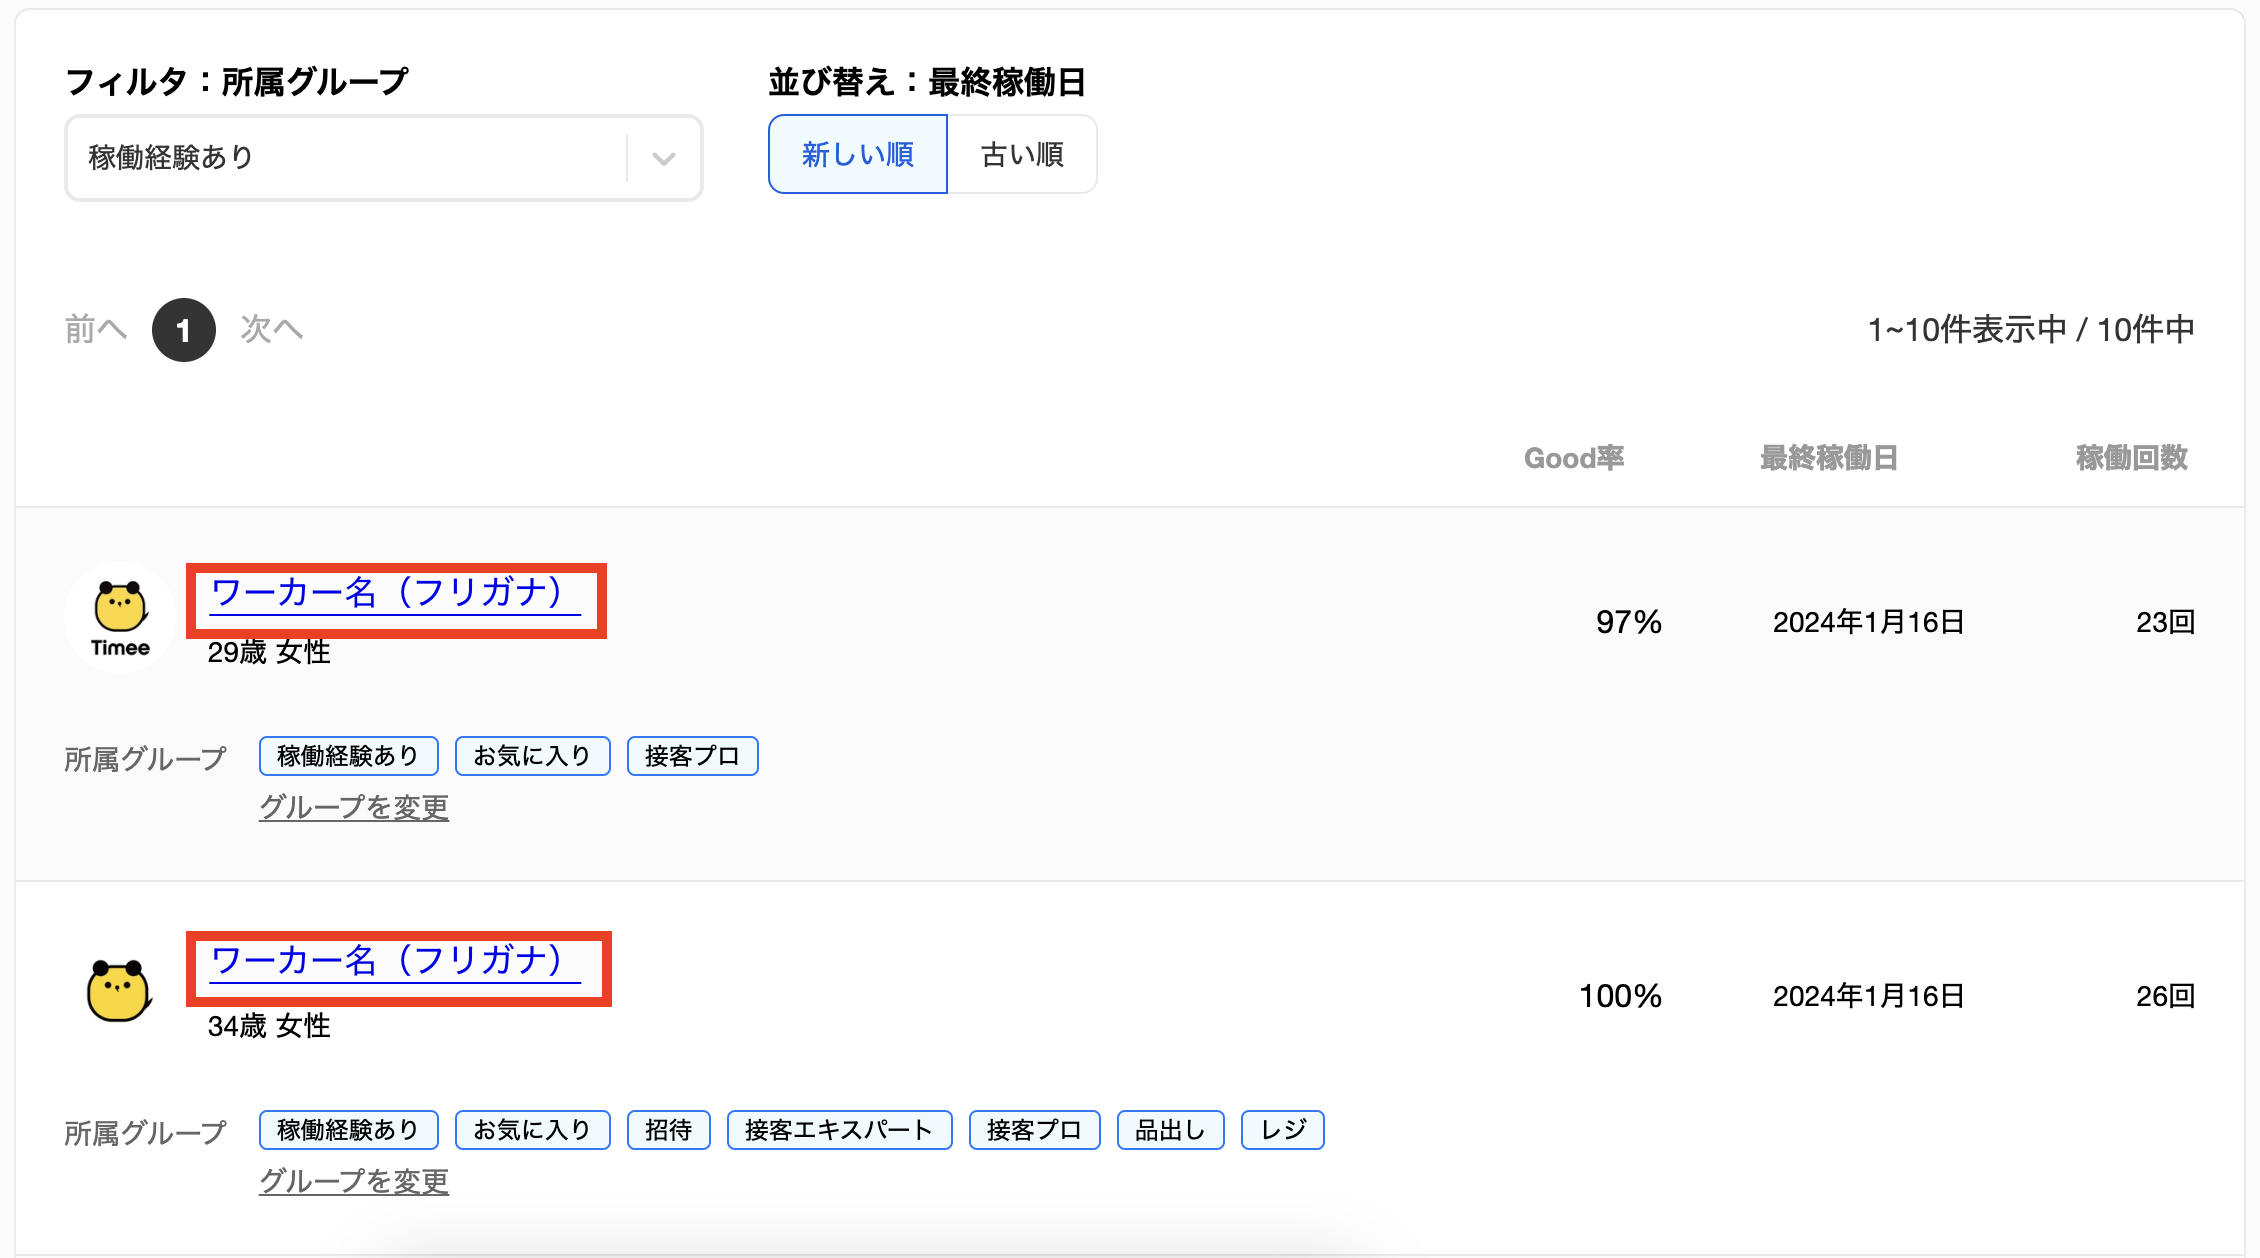The height and width of the screenshot is (1258, 2260).
Task: Click the レジ group tag
Action: click(x=1282, y=1130)
